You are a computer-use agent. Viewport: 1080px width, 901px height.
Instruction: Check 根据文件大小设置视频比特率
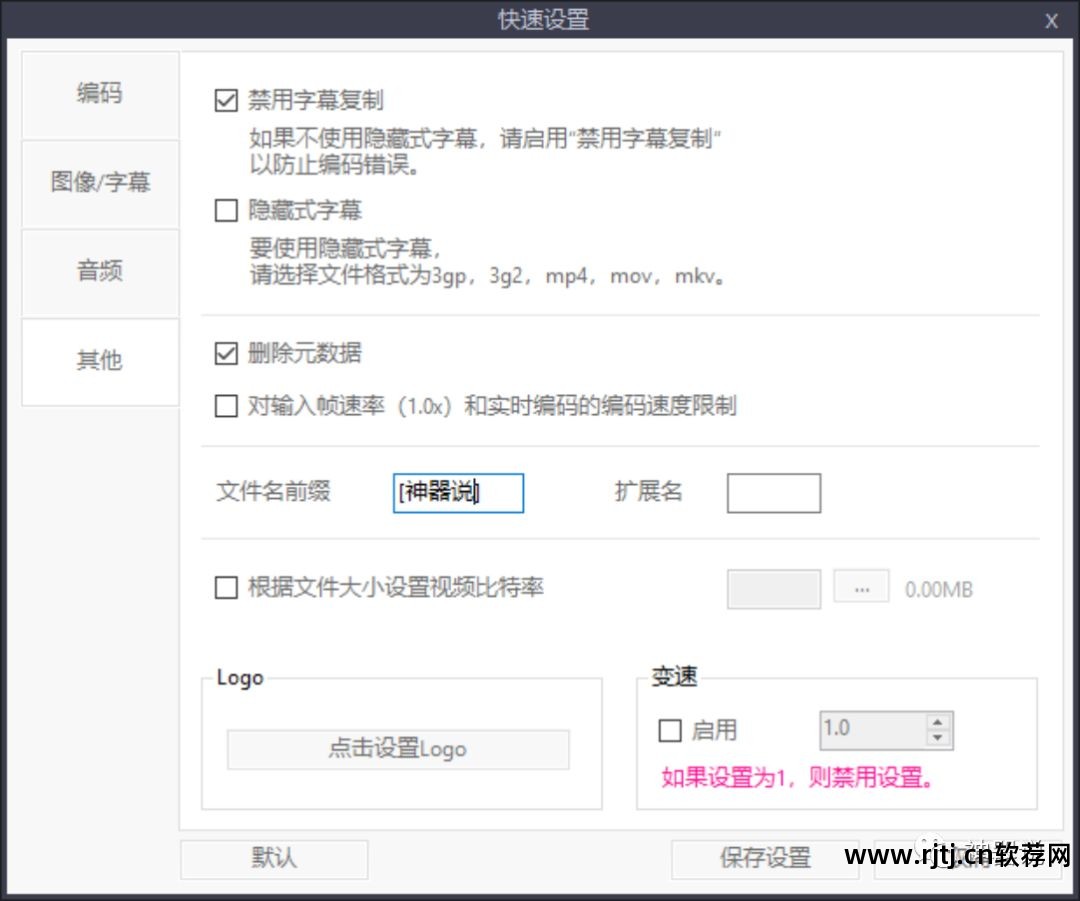click(x=226, y=588)
